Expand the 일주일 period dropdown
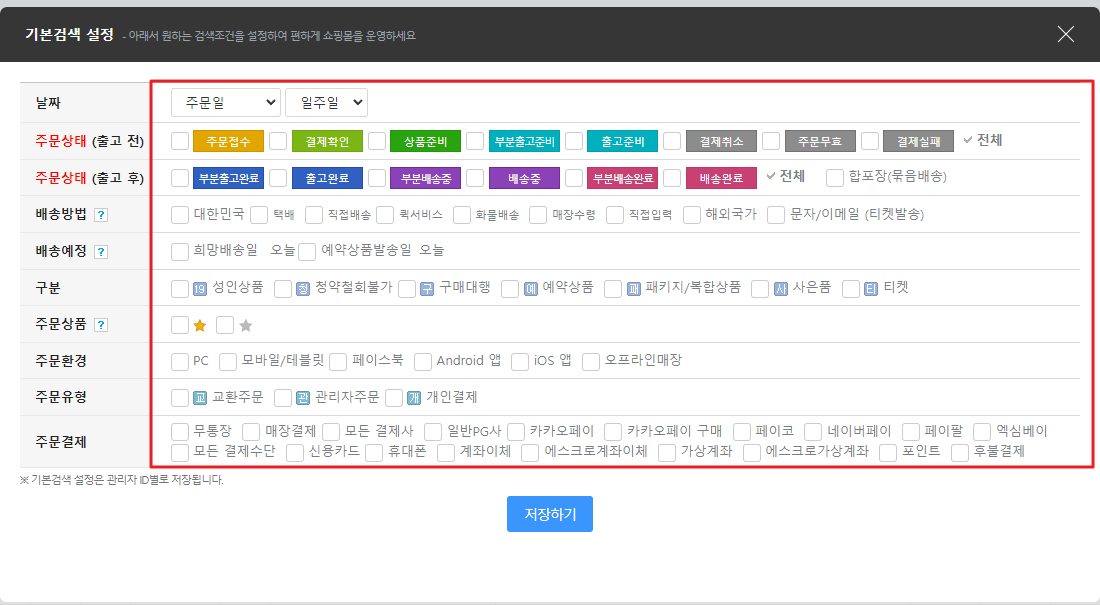The image size is (1100, 605). point(326,103)
